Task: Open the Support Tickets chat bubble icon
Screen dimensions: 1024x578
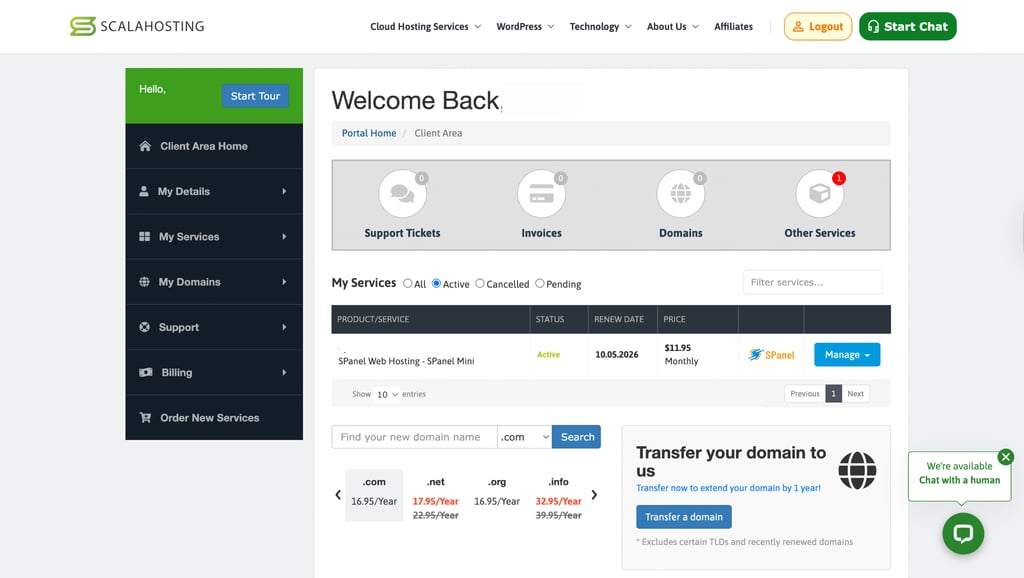Action: (402, 193)
